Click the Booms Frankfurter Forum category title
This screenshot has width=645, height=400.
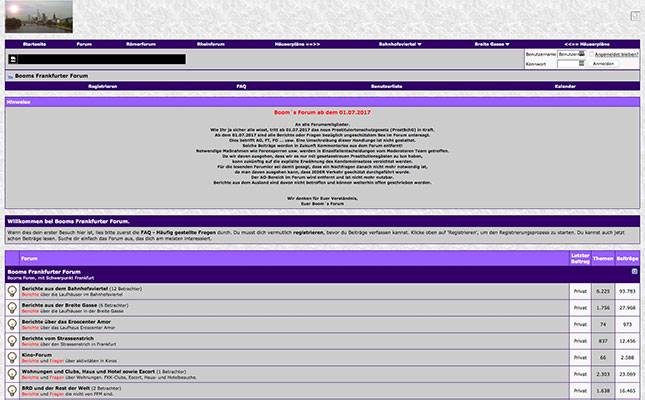point(44,272)
